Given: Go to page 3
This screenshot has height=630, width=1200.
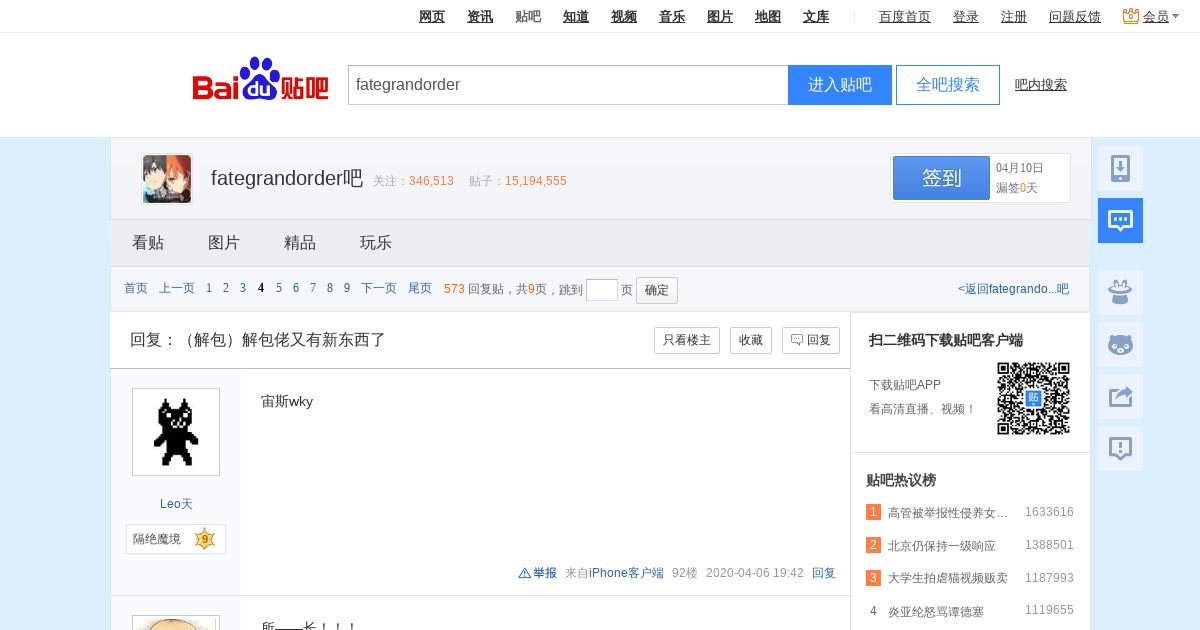Looking at the screenshot, I should click(x=243, y=289).
